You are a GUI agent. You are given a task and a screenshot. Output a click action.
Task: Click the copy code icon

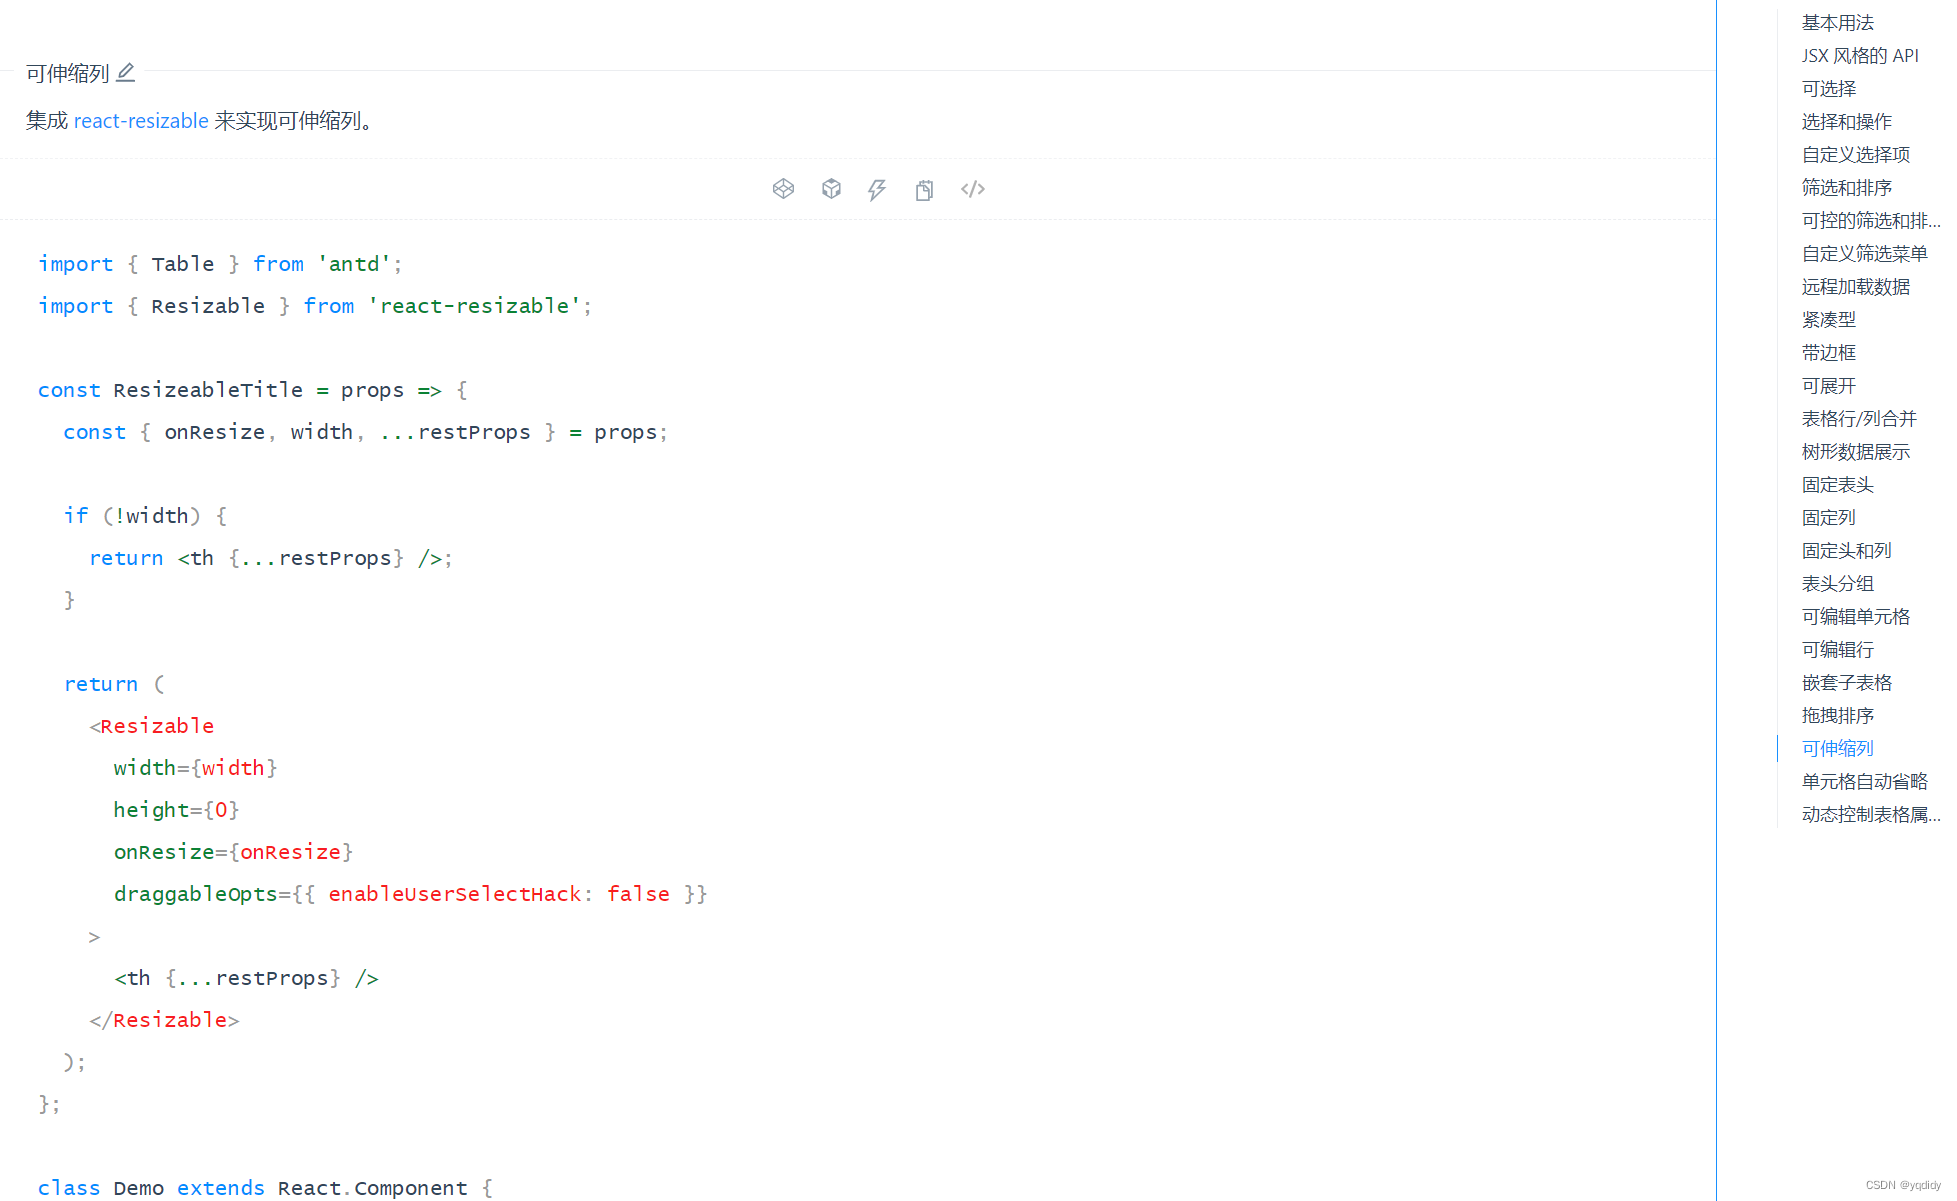(x=923, y=187)
